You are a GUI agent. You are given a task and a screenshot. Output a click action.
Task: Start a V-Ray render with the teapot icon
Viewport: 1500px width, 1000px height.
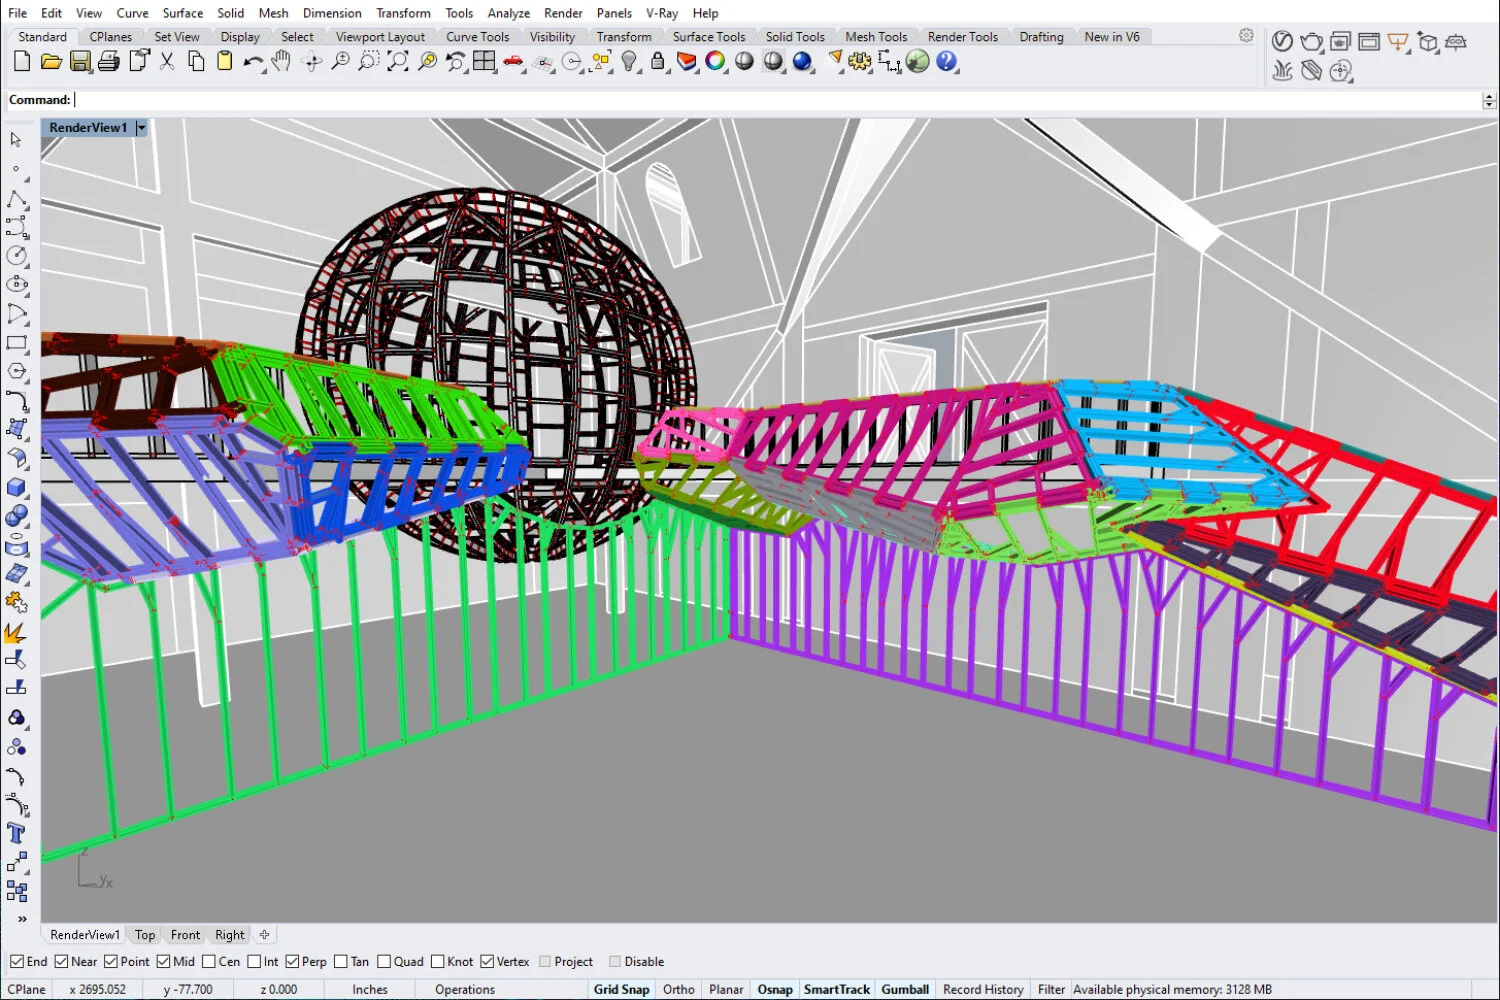(1311, 42)
